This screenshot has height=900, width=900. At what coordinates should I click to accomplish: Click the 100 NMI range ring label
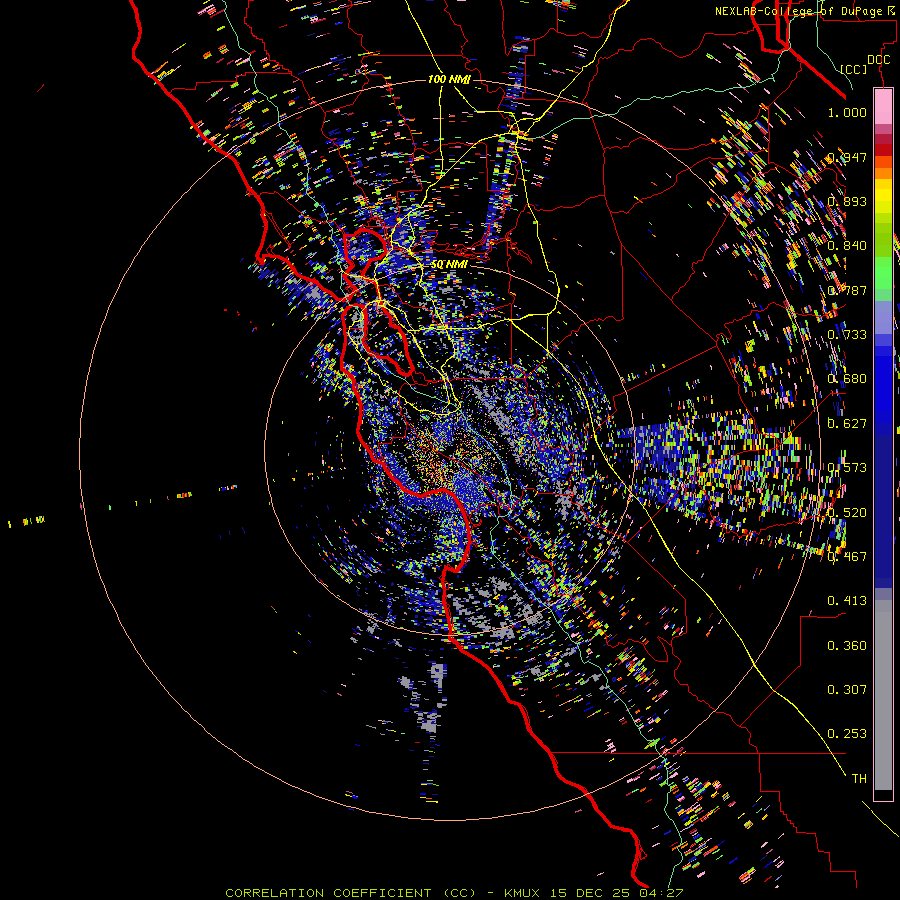449,79
